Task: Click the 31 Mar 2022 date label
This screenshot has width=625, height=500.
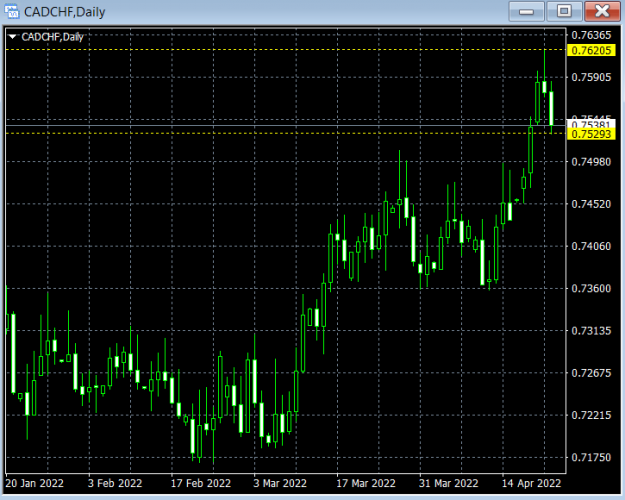Action: tap(448, 483)
